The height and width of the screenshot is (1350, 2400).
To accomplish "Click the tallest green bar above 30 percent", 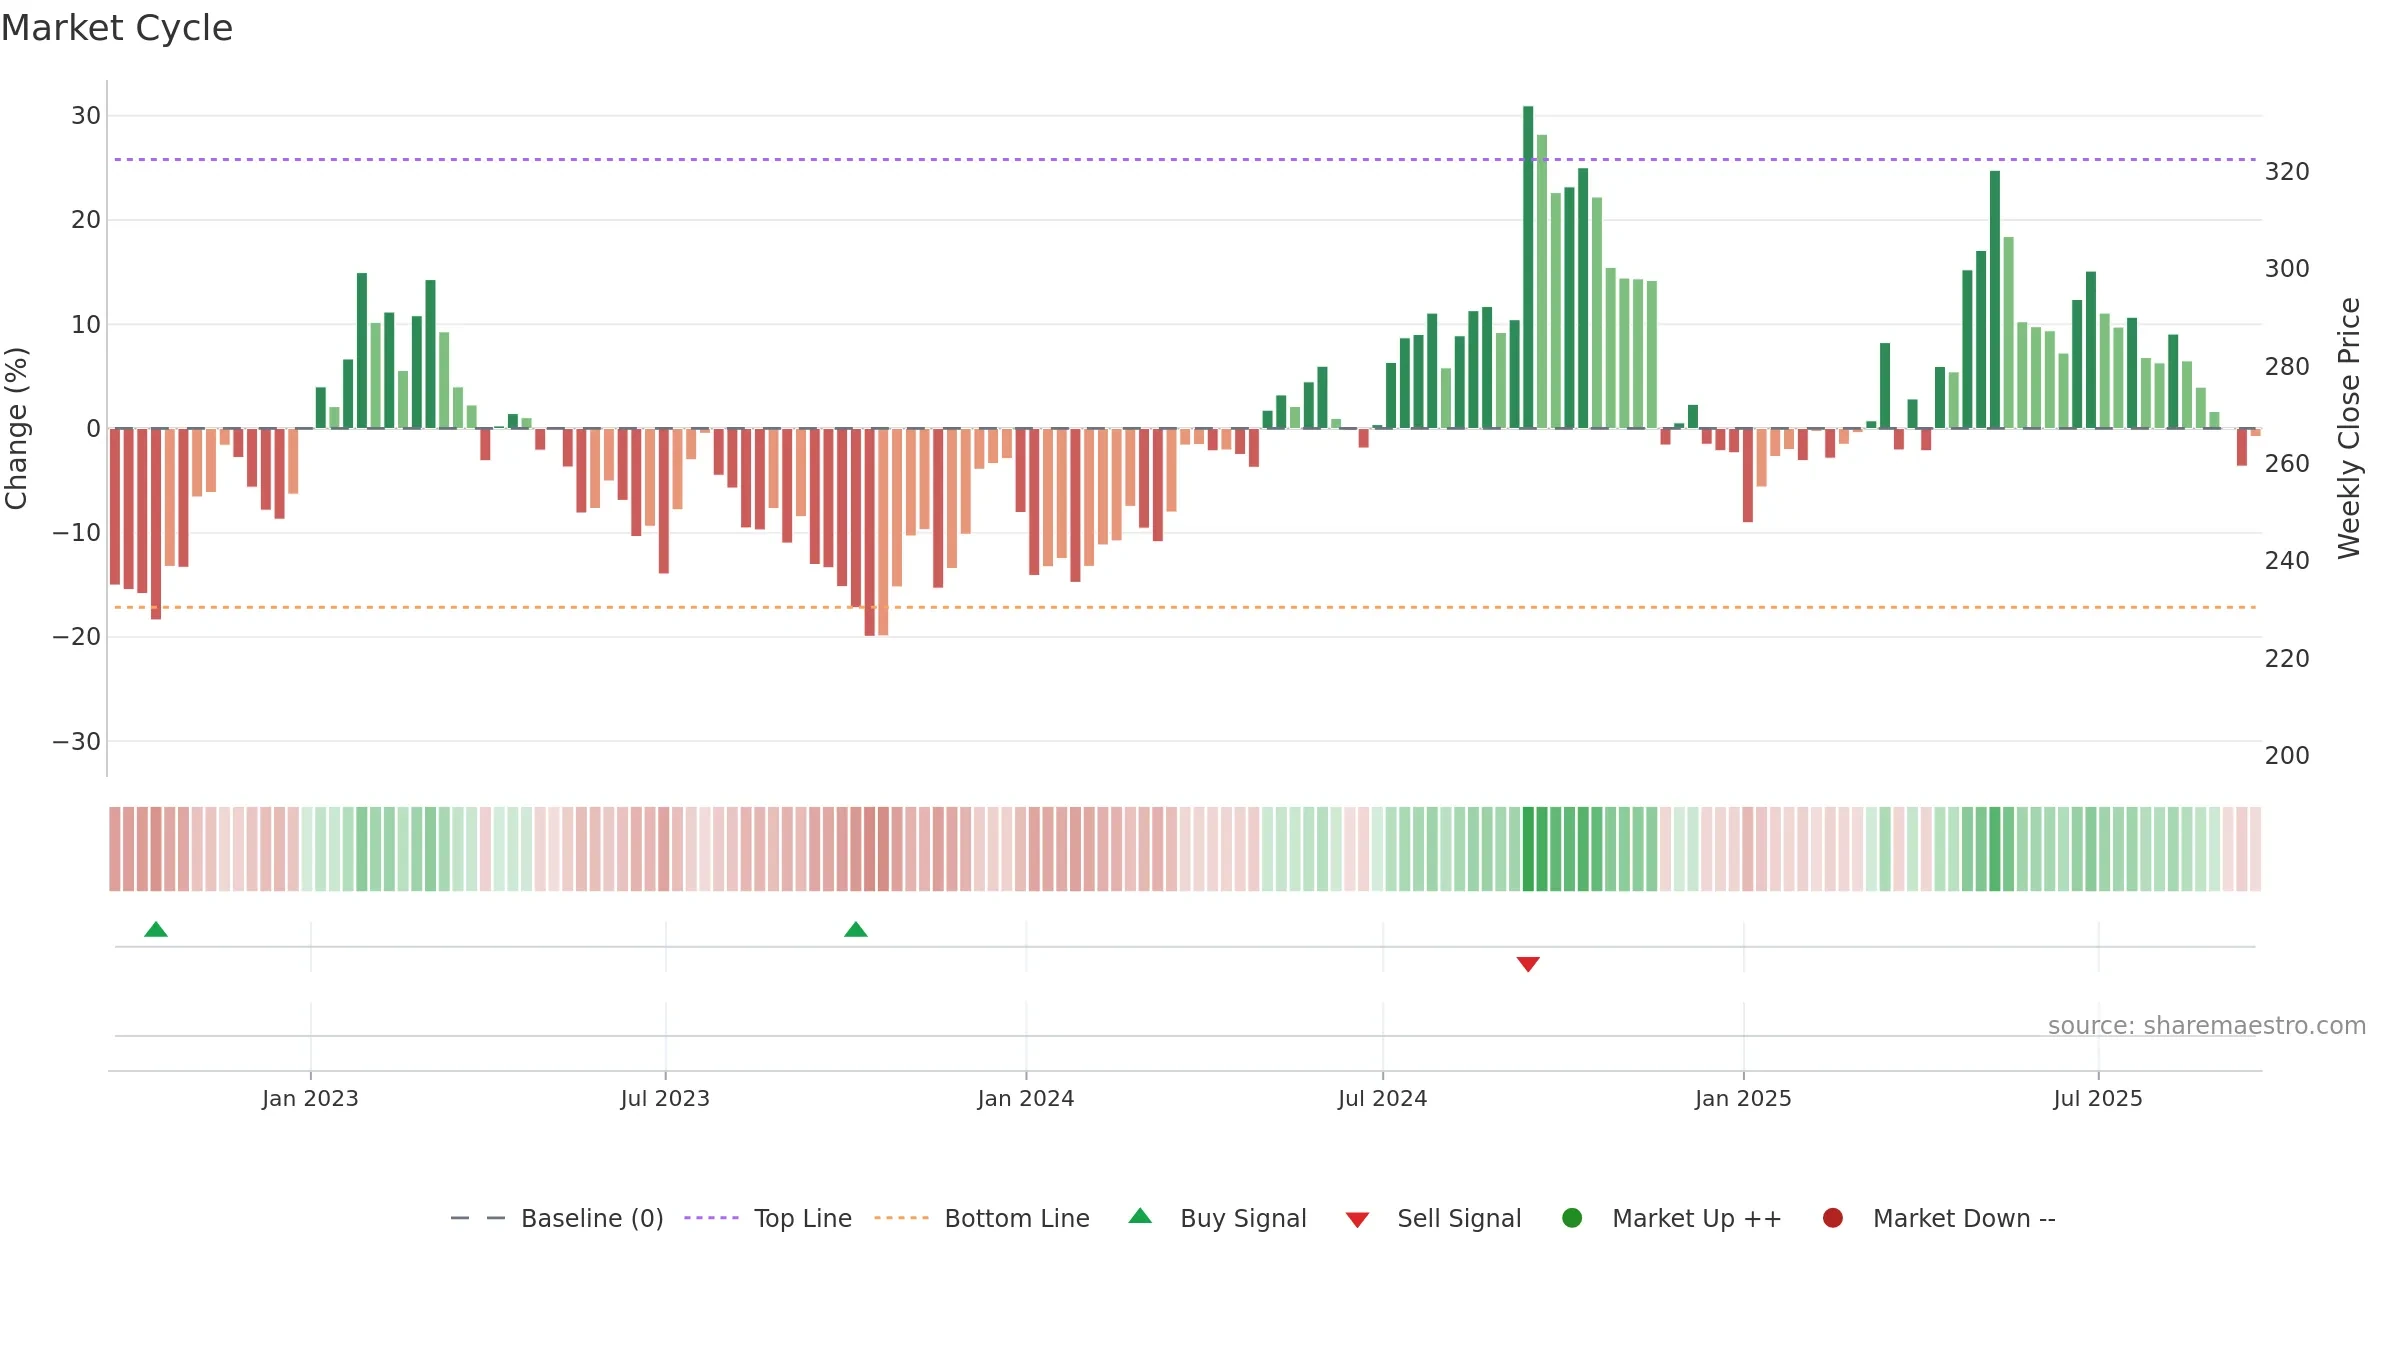I will 1528,267.
